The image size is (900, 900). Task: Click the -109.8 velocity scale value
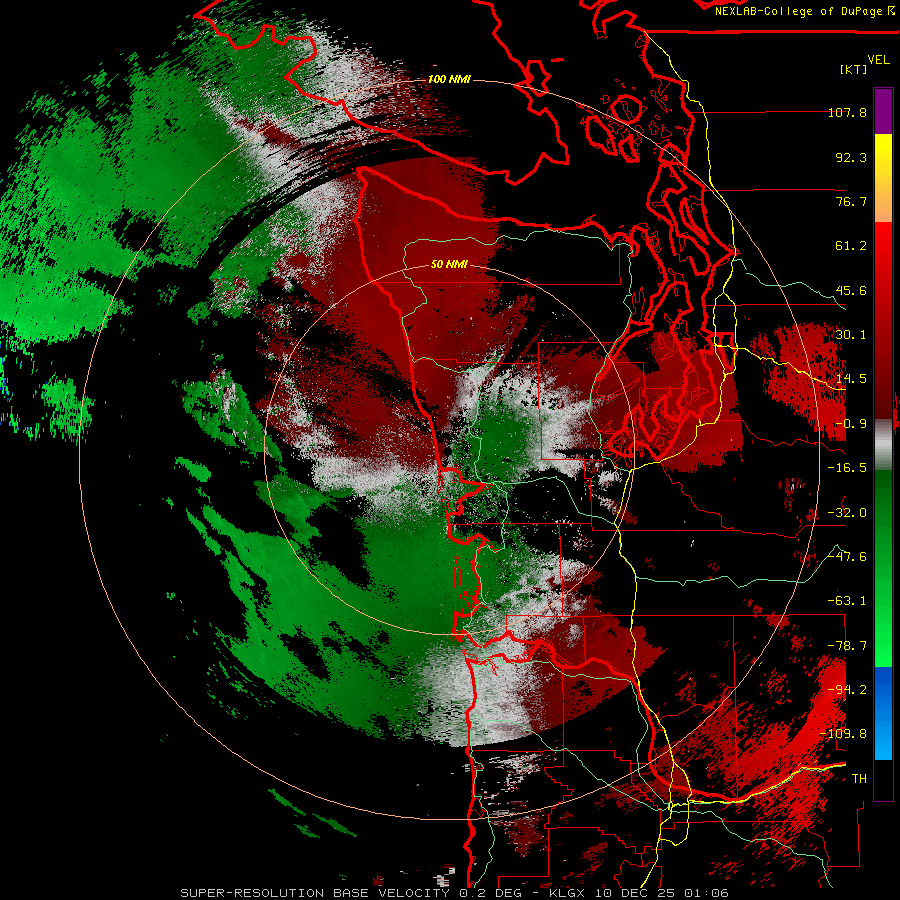click(x=844, y=734)
